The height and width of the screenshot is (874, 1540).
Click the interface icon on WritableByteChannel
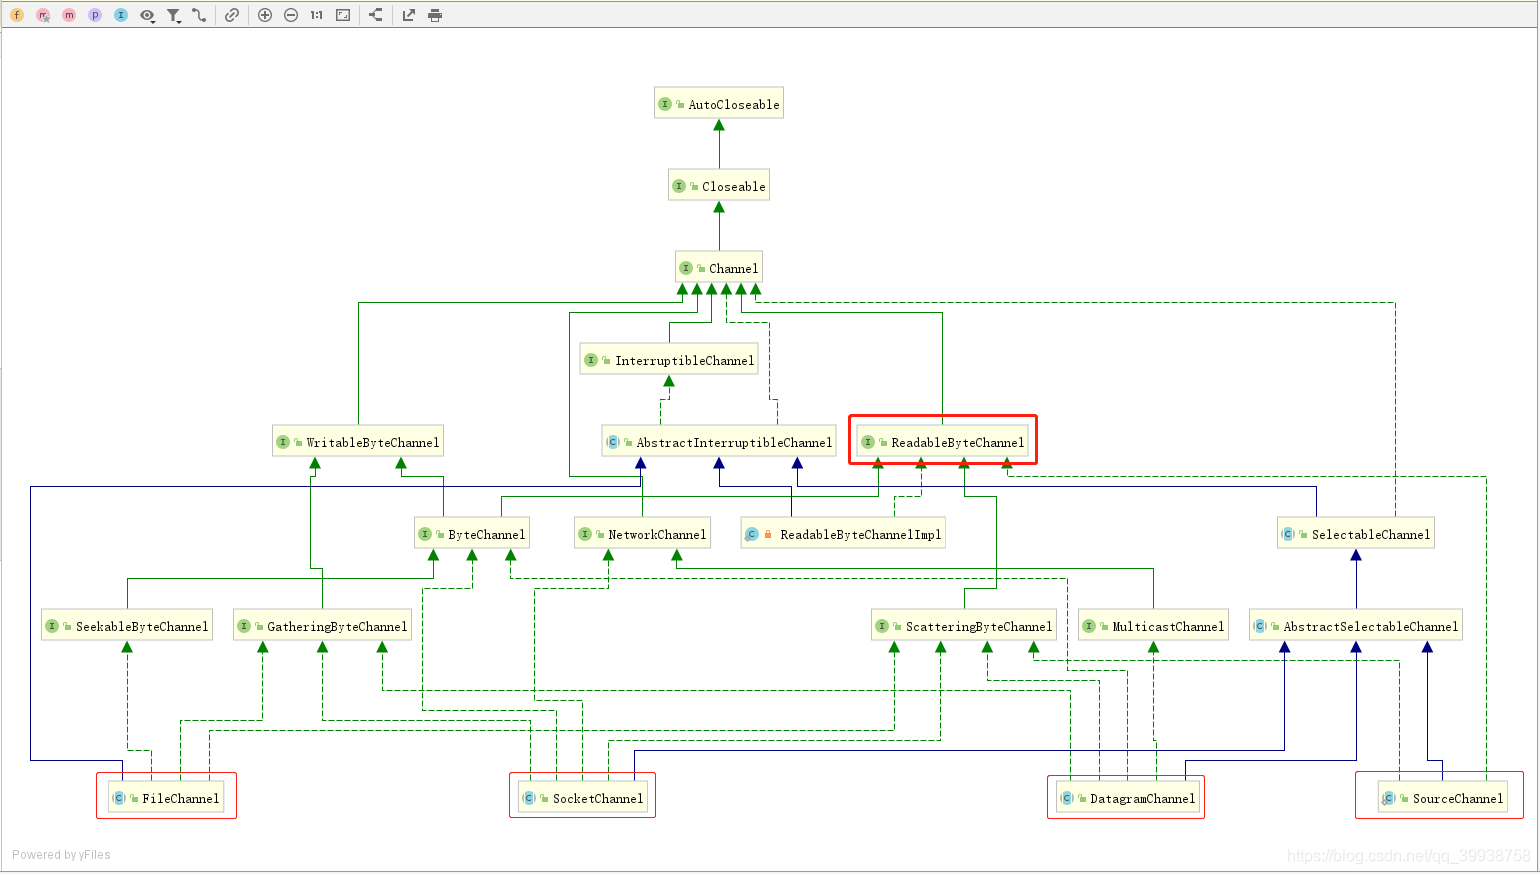(x=283, y=442)
